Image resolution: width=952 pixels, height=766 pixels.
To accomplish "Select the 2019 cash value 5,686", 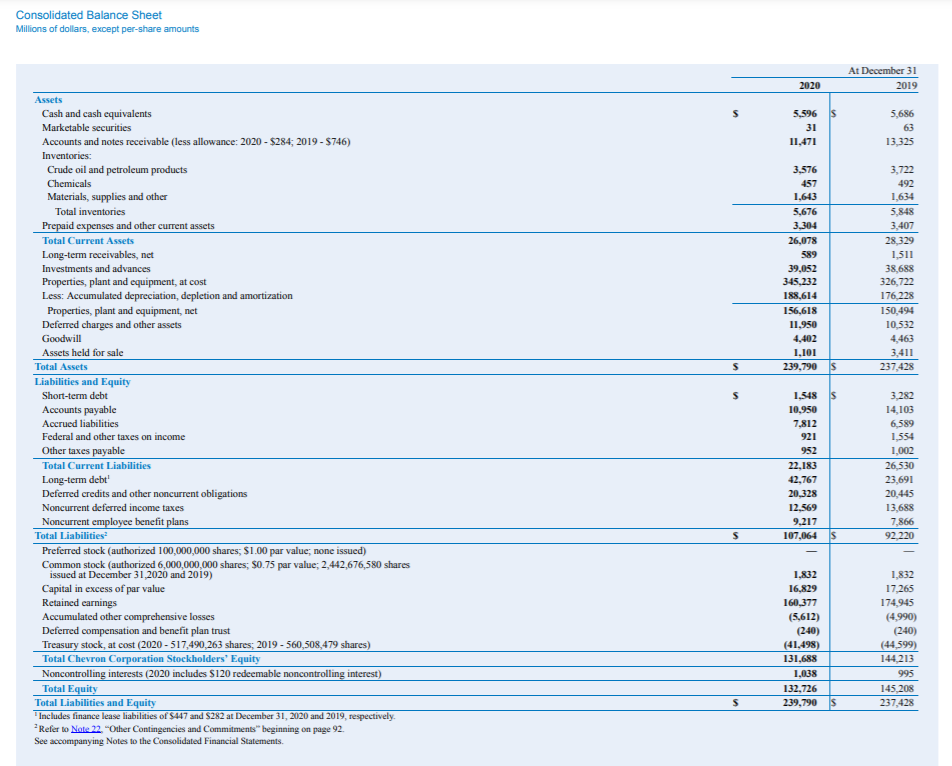I will coord(902,114).
